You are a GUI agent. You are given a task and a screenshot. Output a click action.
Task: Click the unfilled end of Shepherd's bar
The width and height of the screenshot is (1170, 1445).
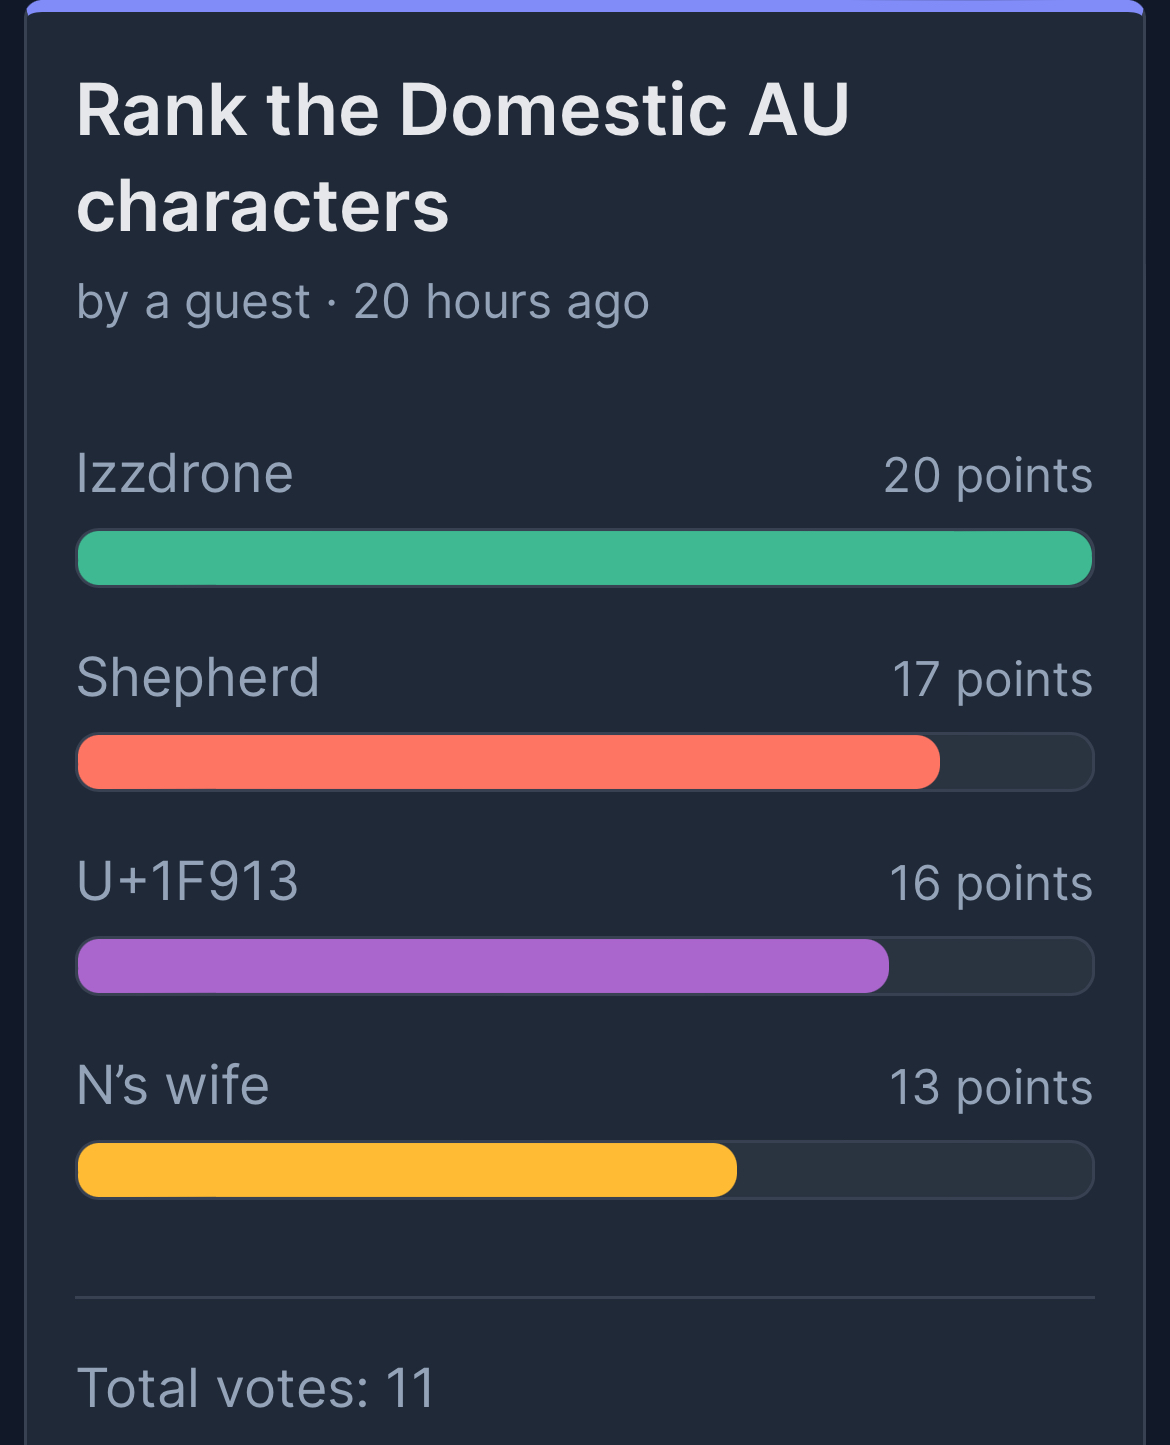tap(1015, 762)
